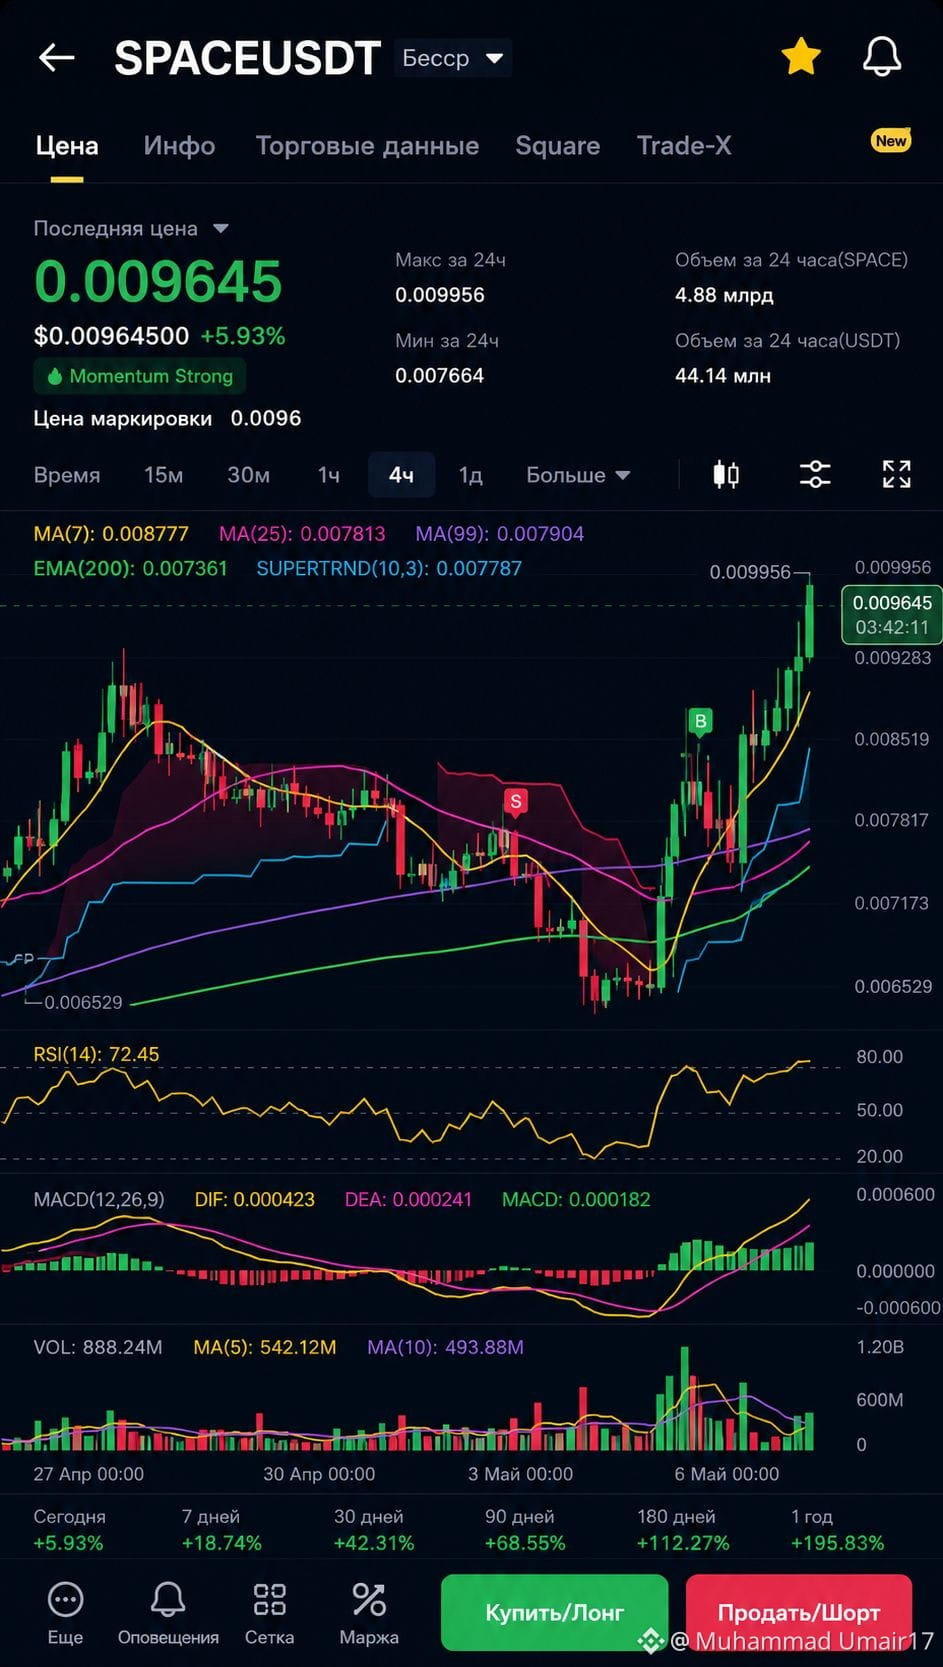Image resolution: width=943 pixels, height=1667 pixels.
Task: Open chart indicator settings sliders icon
Action: [x=815, y=474]
